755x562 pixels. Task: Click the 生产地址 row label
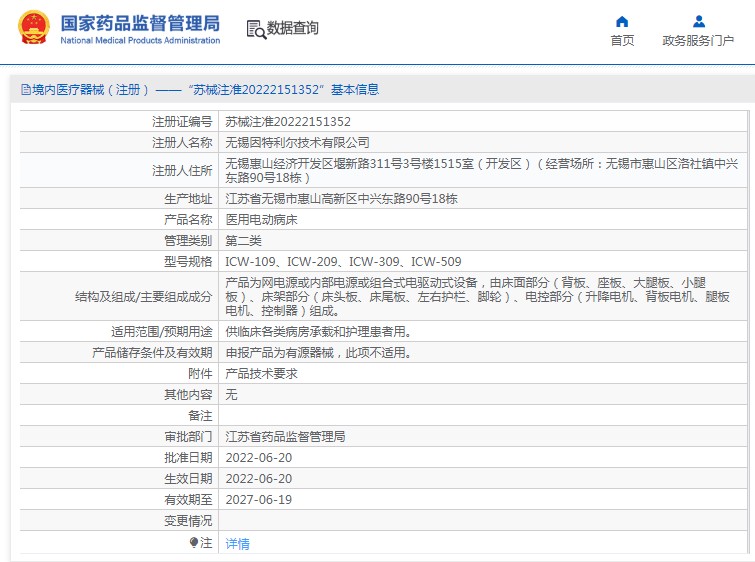point(188,198)
